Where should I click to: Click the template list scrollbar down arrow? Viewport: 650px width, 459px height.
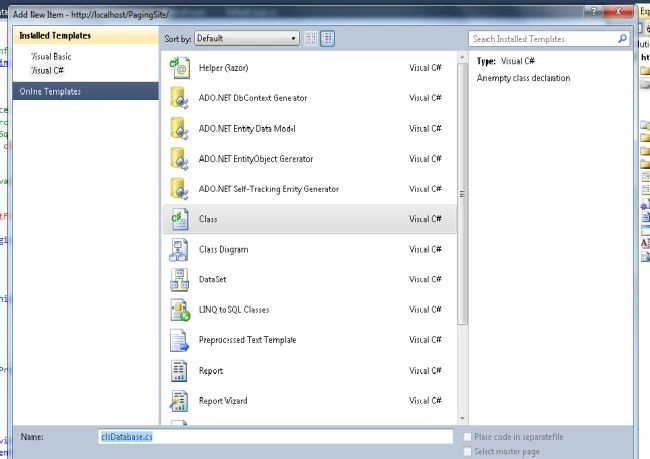(462, 418)
